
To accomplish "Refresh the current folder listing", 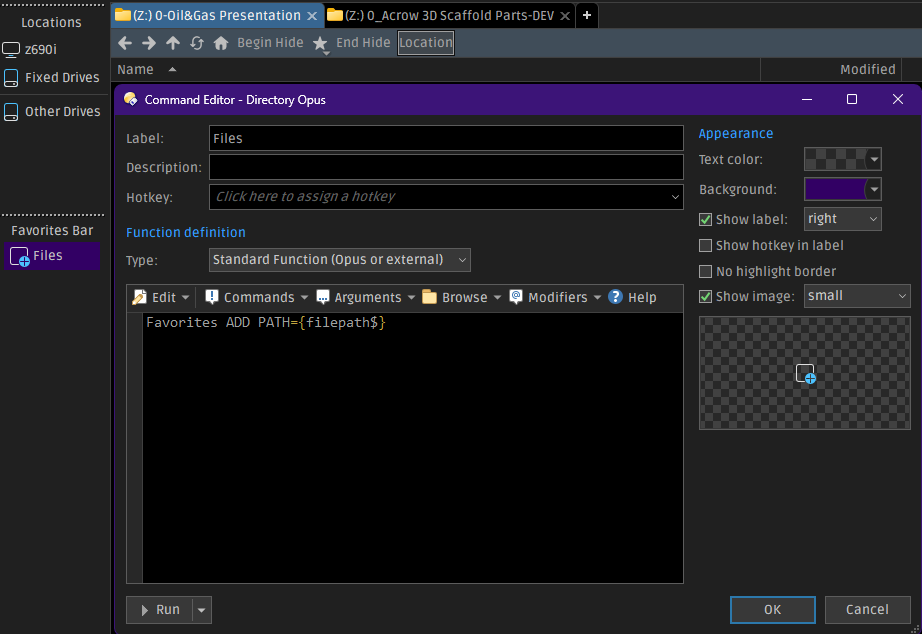I will point(197,43).
